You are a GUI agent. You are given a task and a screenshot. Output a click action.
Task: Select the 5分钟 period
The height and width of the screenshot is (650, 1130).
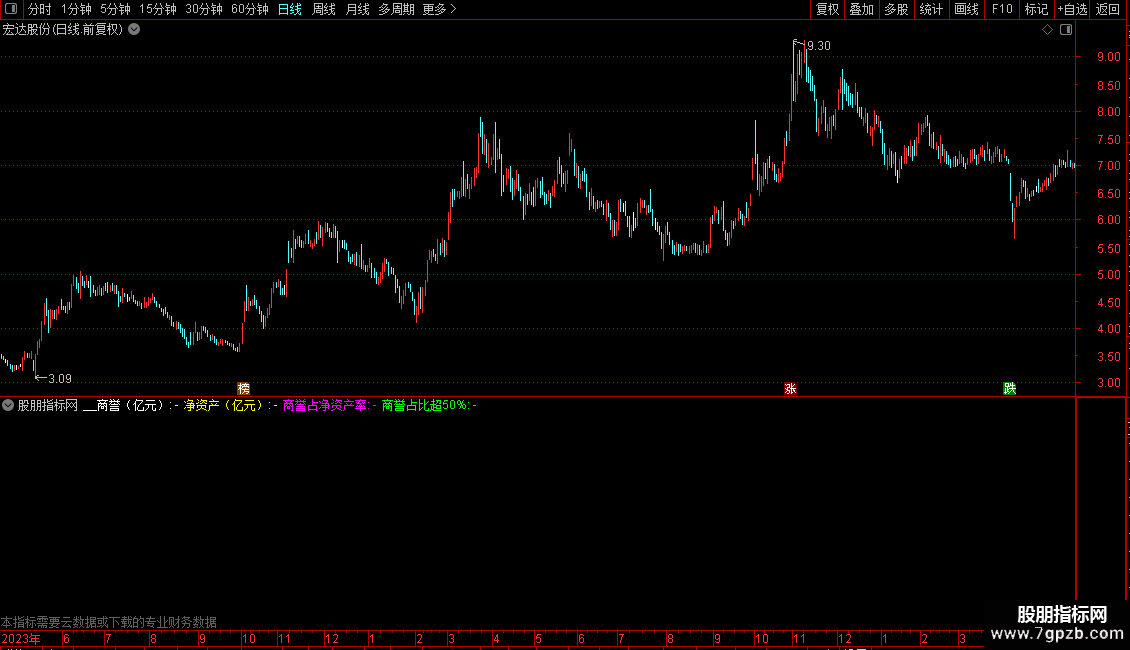[115, 9]
